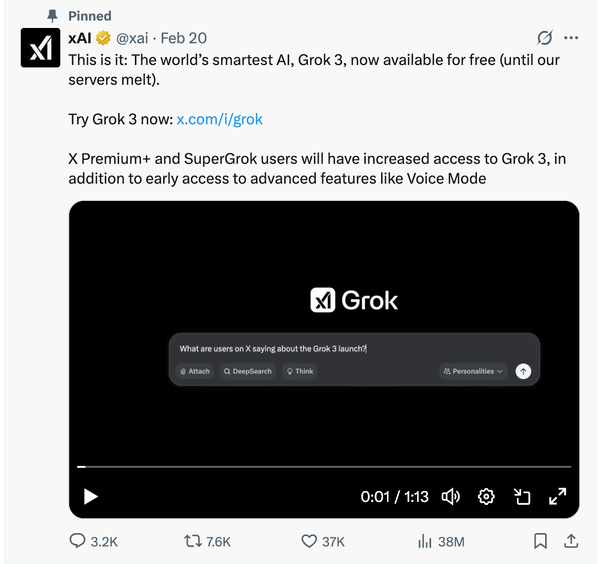Click the DeepSearch button in Grok prompt

pyautogui.click(x=248, y=371)
